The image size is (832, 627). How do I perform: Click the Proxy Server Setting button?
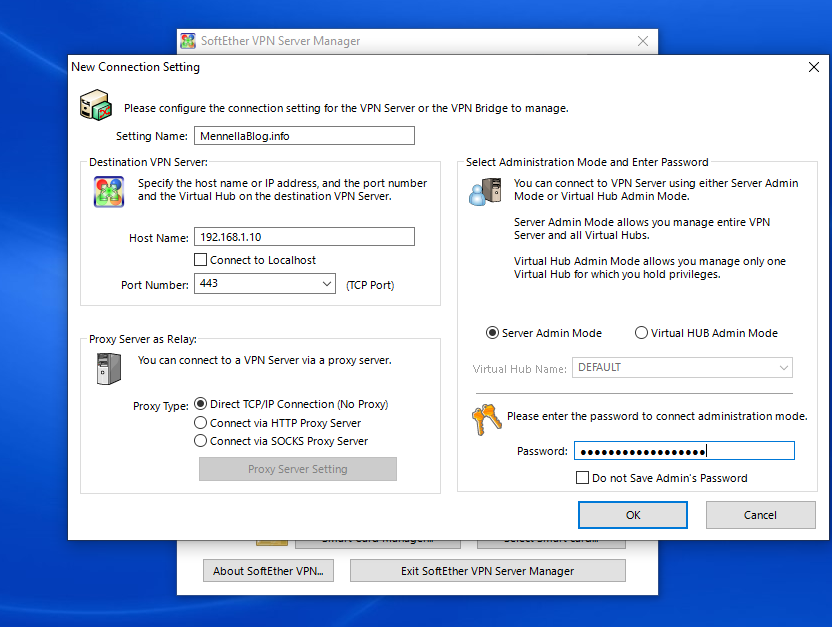(x=298, y=469)
